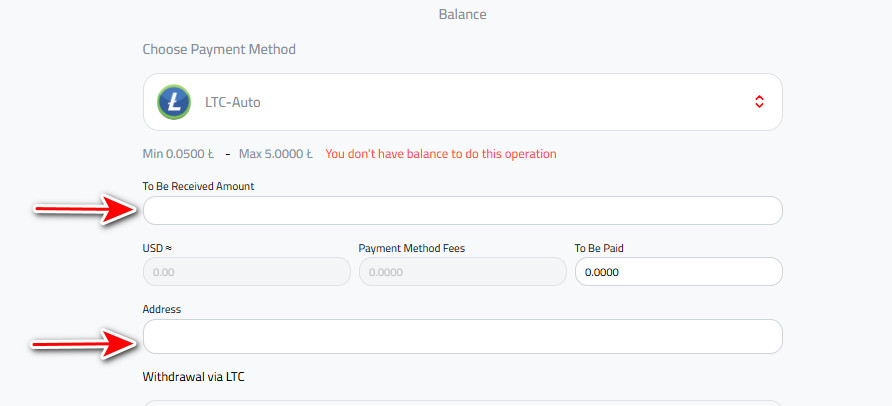Click the Choose Payment Method label
The width and height of the screenshot is (892, 406).
[219, 49]
